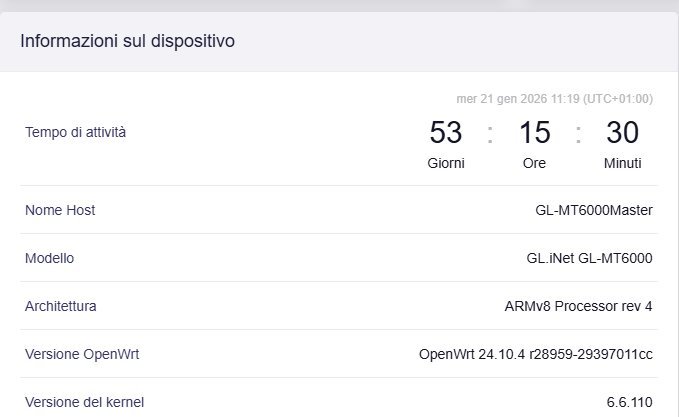Click the uptime hours number 15

coord(535,132)
